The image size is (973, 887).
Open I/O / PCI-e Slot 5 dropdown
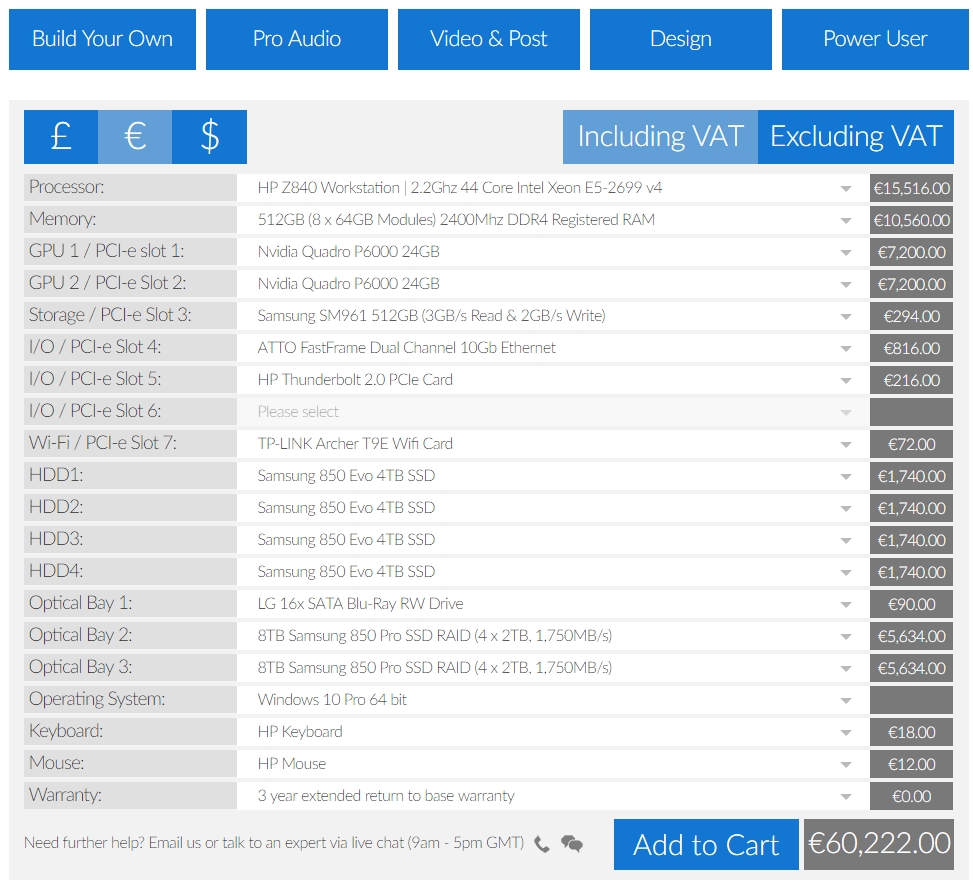(x=552, y=380)
